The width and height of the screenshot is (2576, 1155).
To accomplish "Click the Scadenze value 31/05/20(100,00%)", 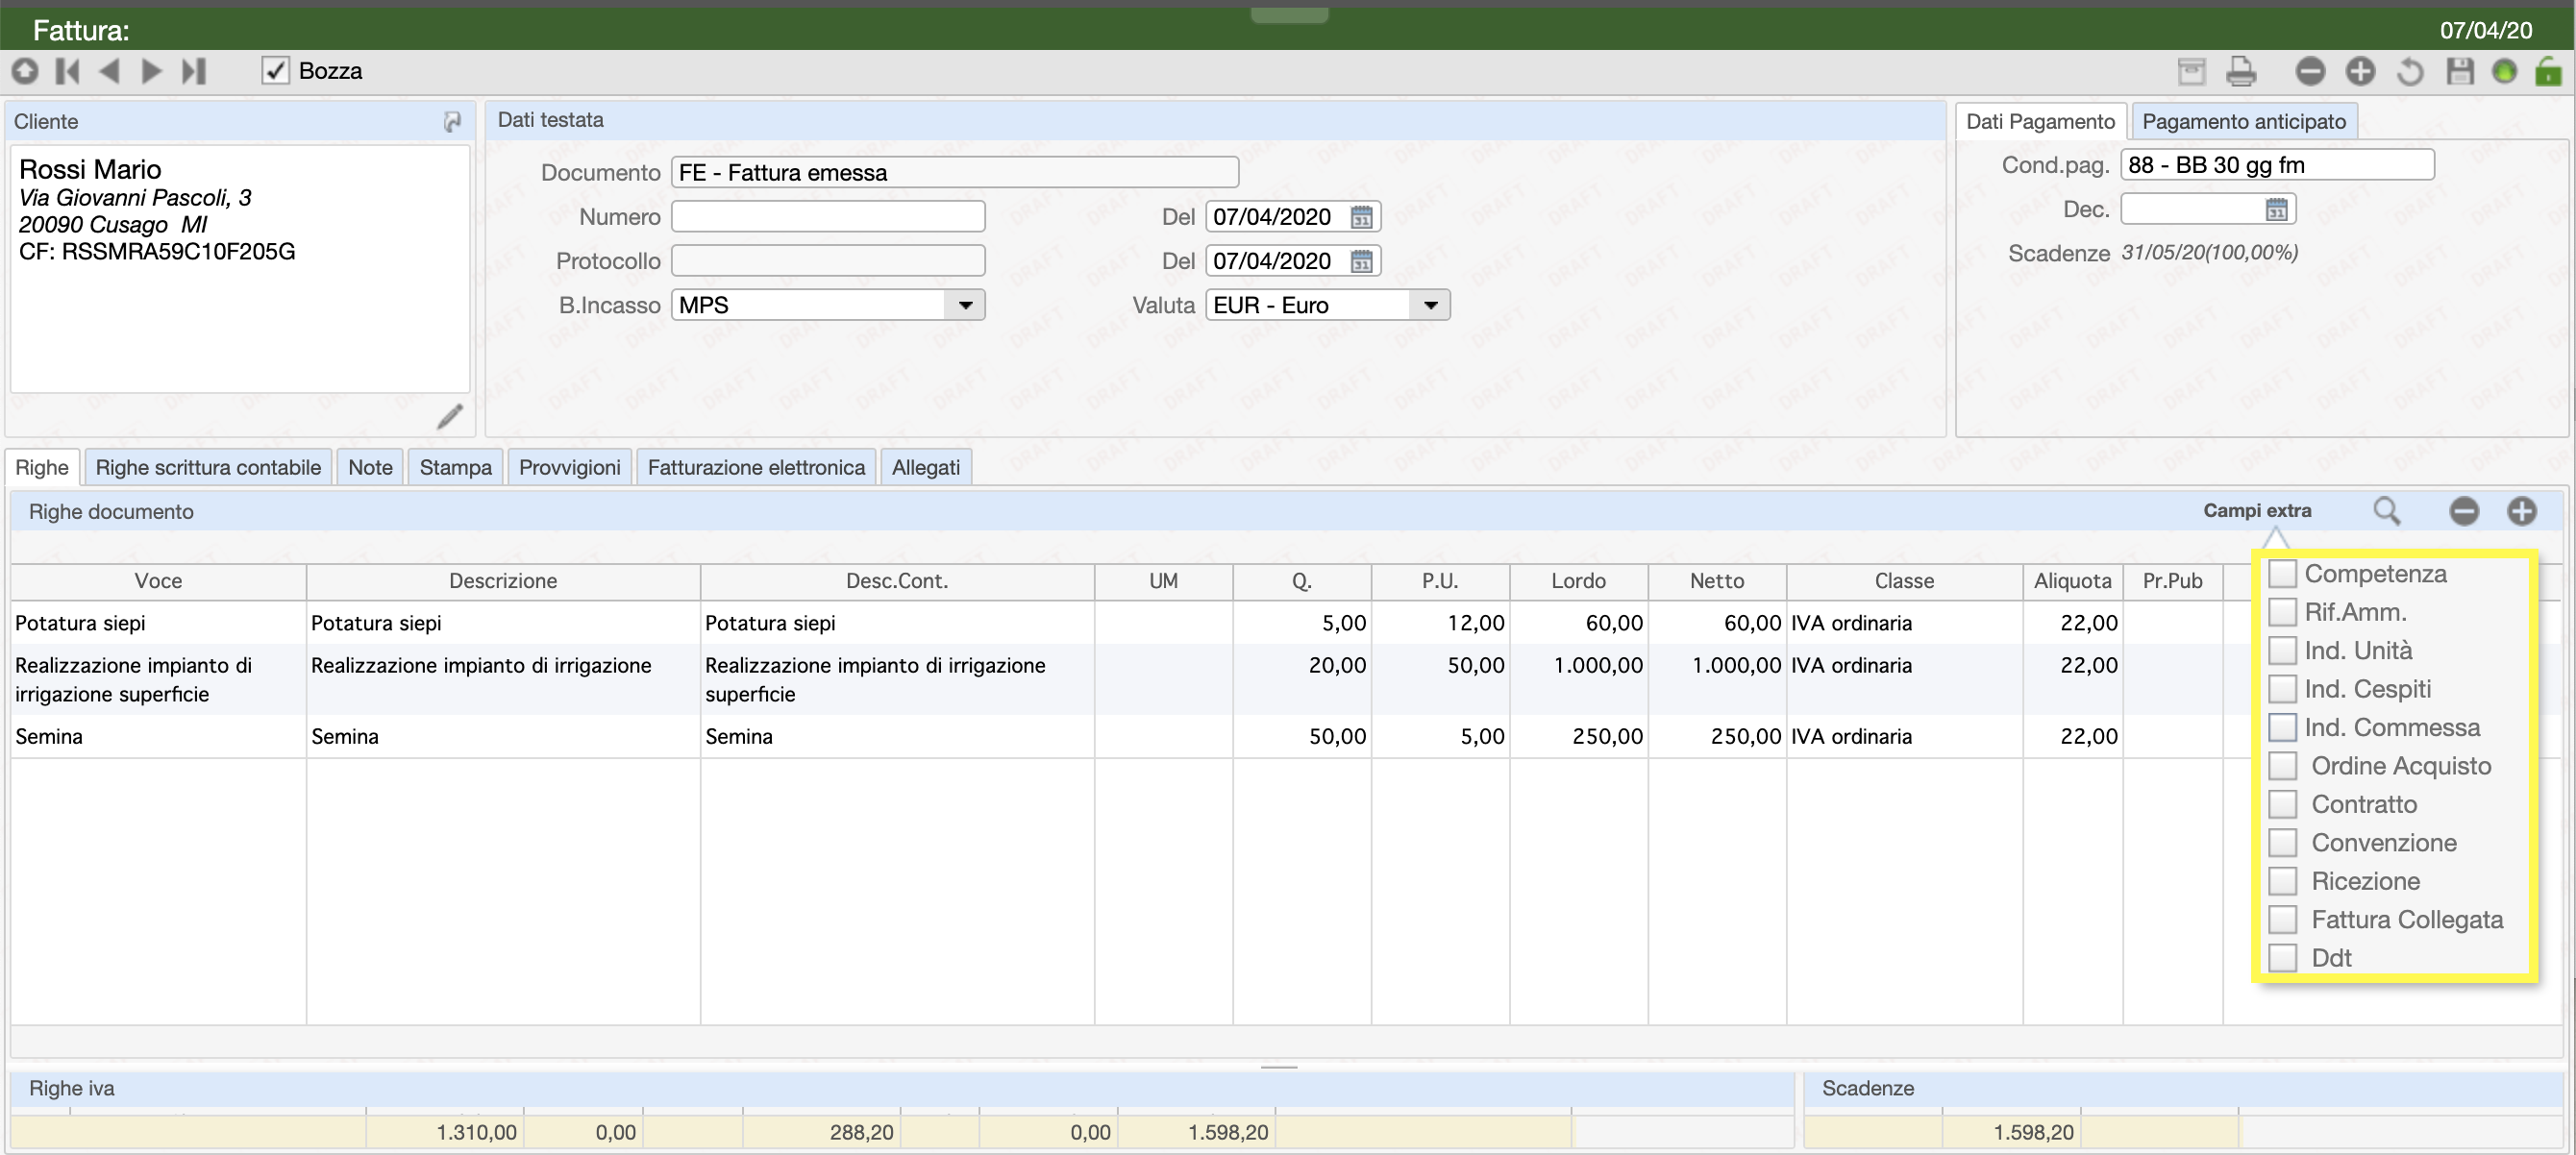I will (x=2209, y=253).
